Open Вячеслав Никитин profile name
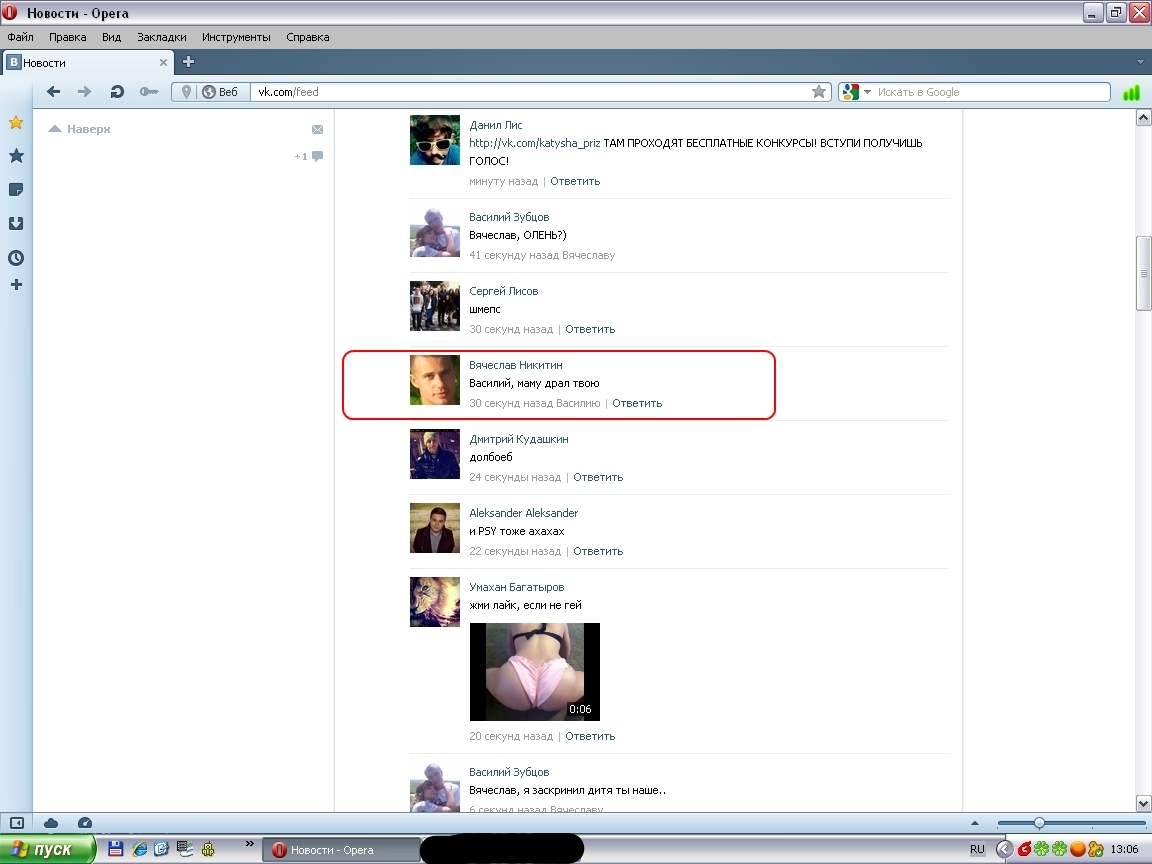Image resolution: width=1152 pixels, height=864 pixels. point(516,365)
